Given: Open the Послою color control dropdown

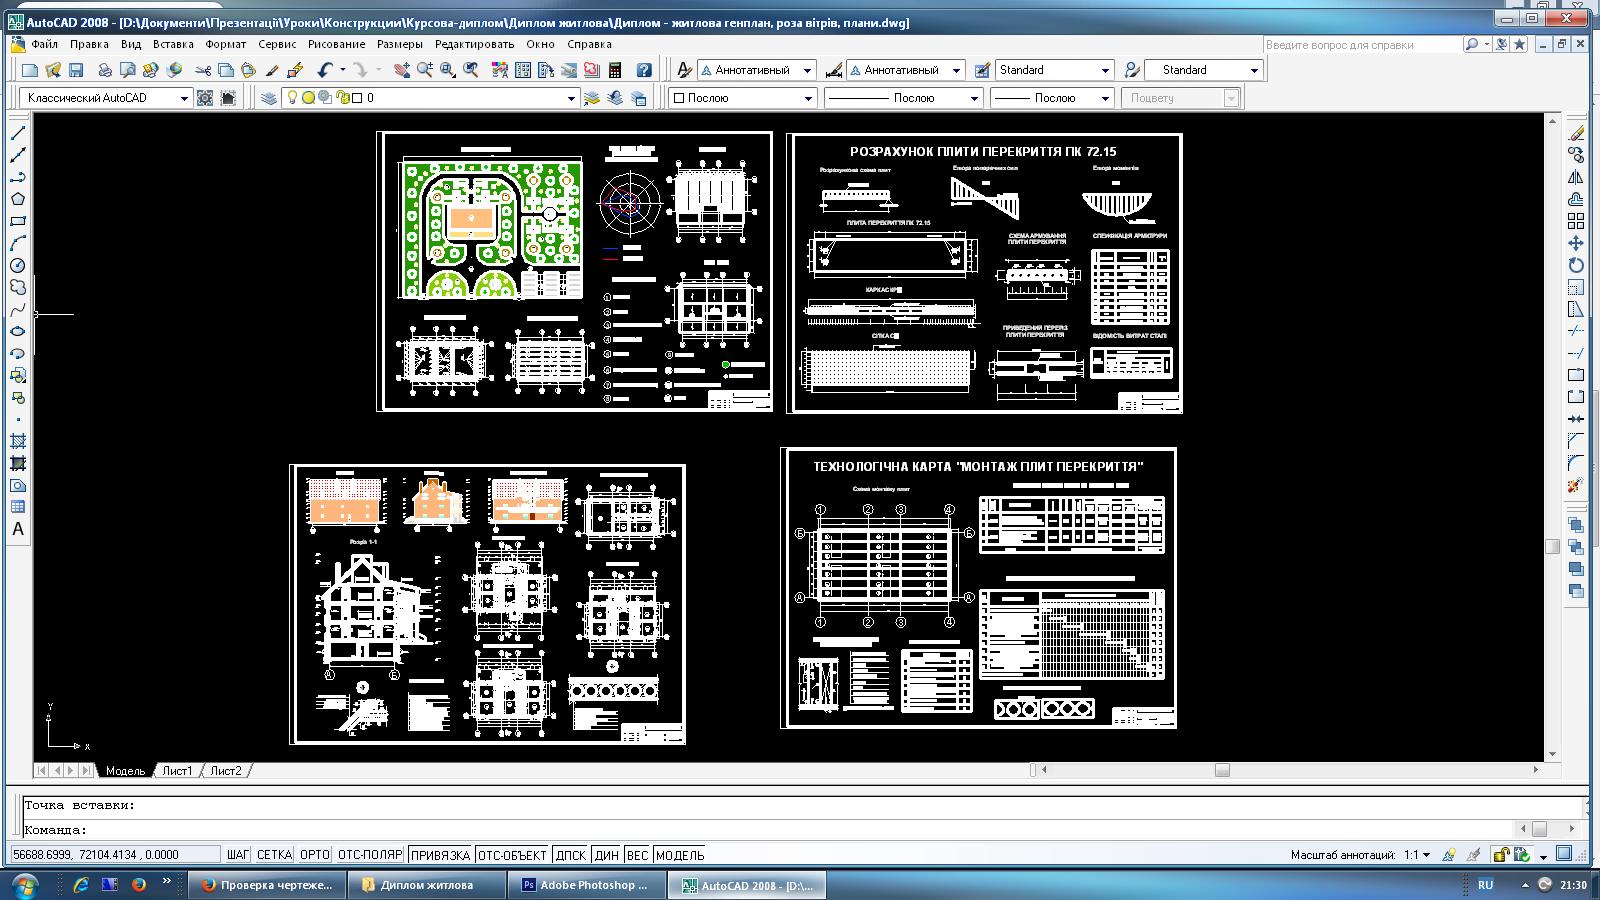Looking at the screenshot, I should pos(743,98).
